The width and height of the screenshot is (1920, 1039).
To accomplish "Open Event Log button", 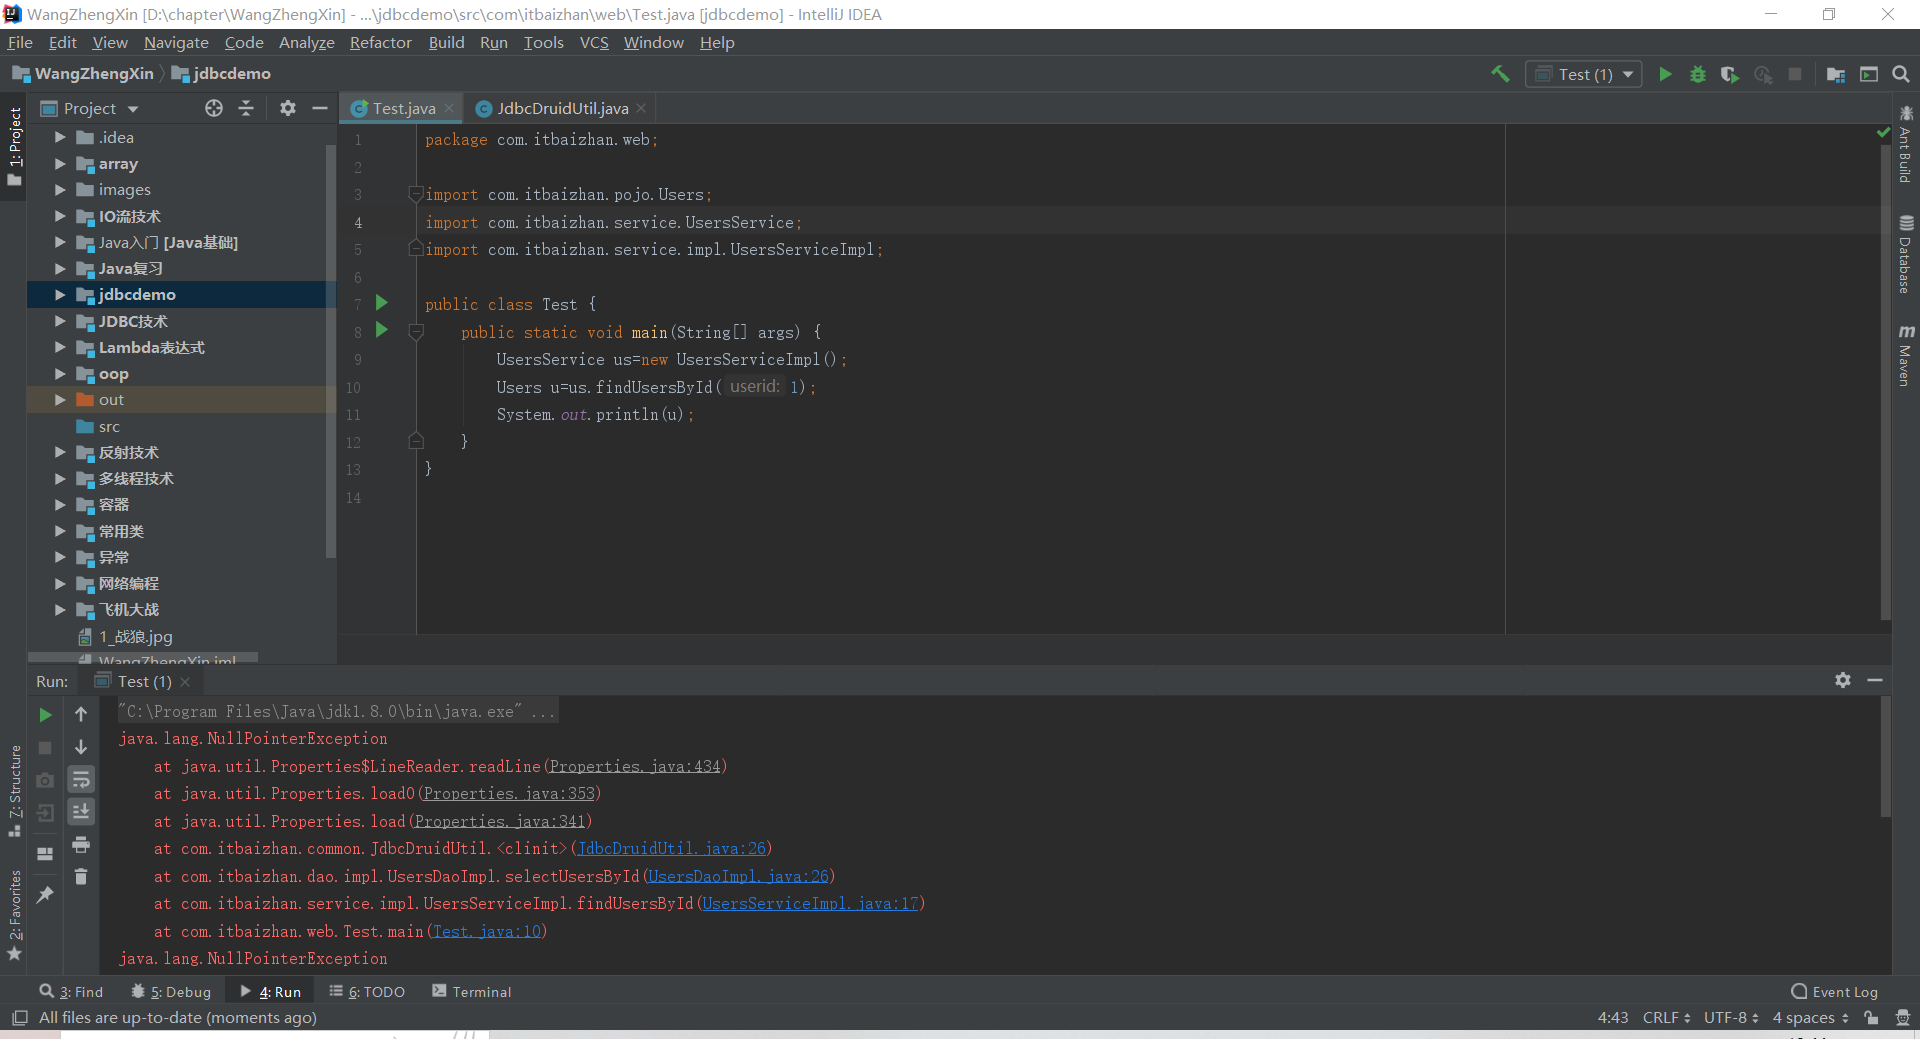I will click(x=1835, y=991).
